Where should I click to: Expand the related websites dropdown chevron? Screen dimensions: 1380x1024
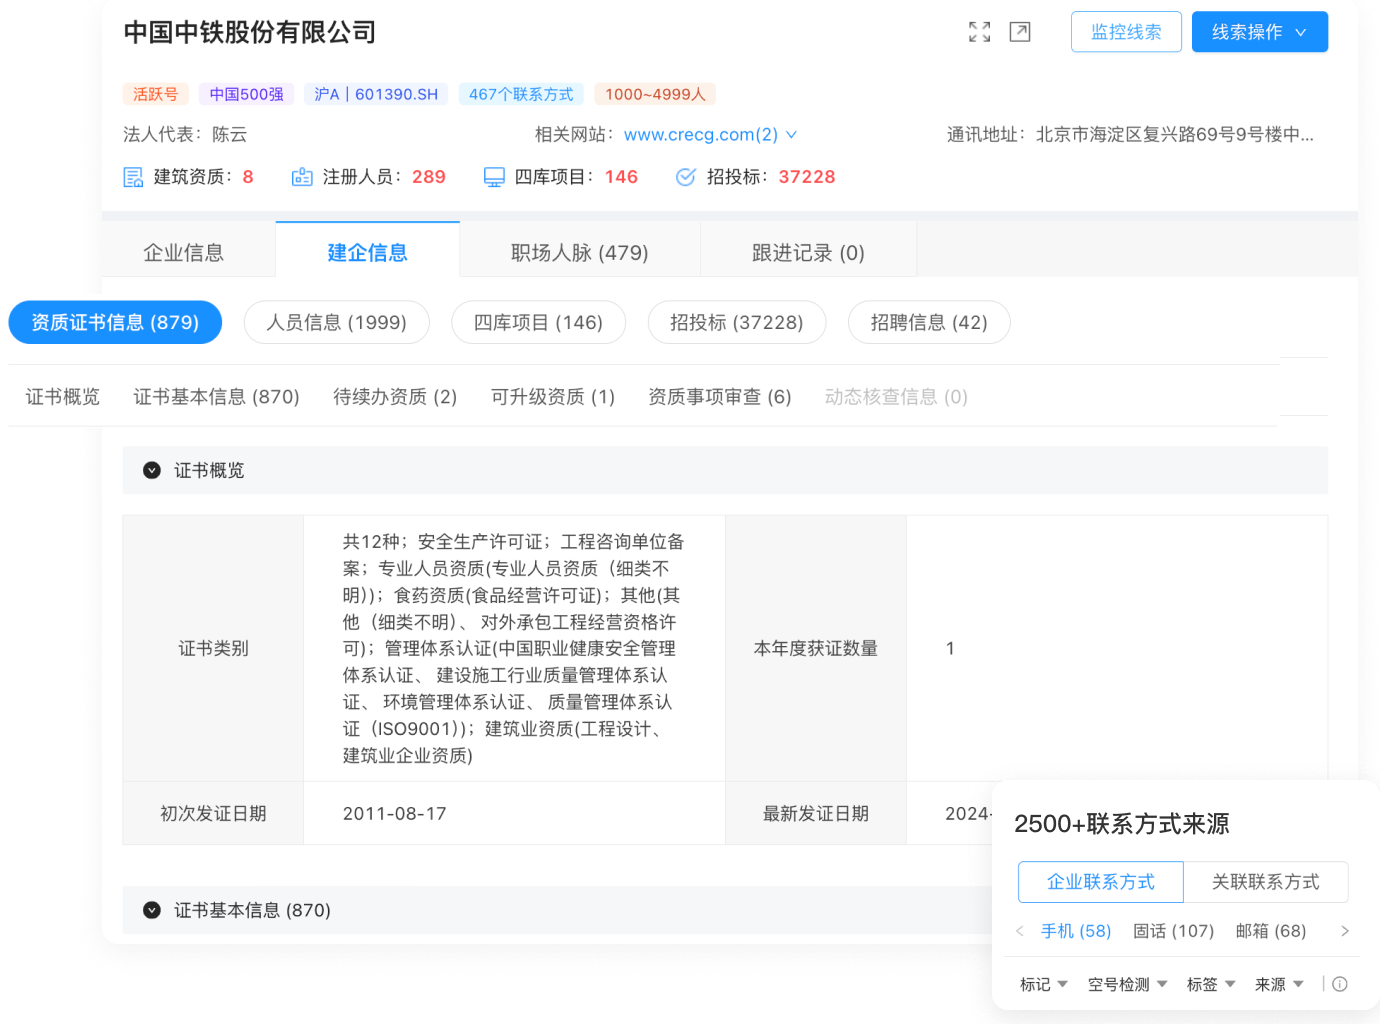[792, 134]
